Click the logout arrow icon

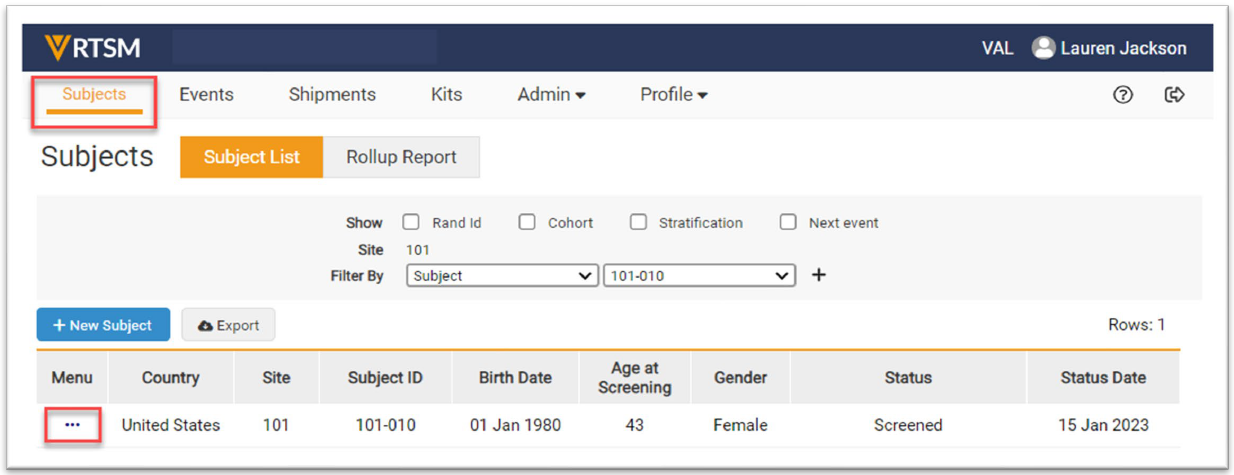(x=1175, y=95)
